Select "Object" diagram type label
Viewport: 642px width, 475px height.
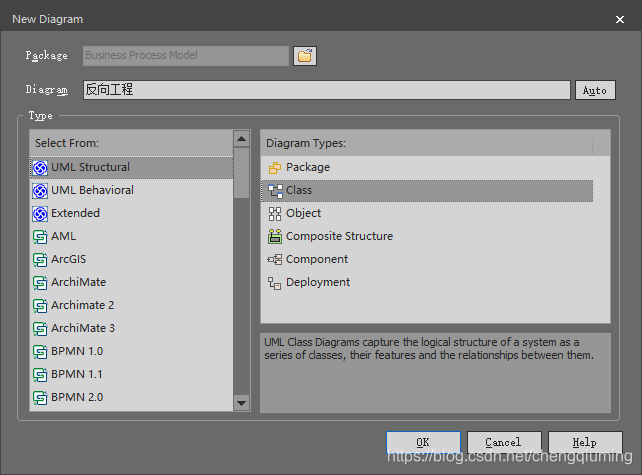point(303,213)
